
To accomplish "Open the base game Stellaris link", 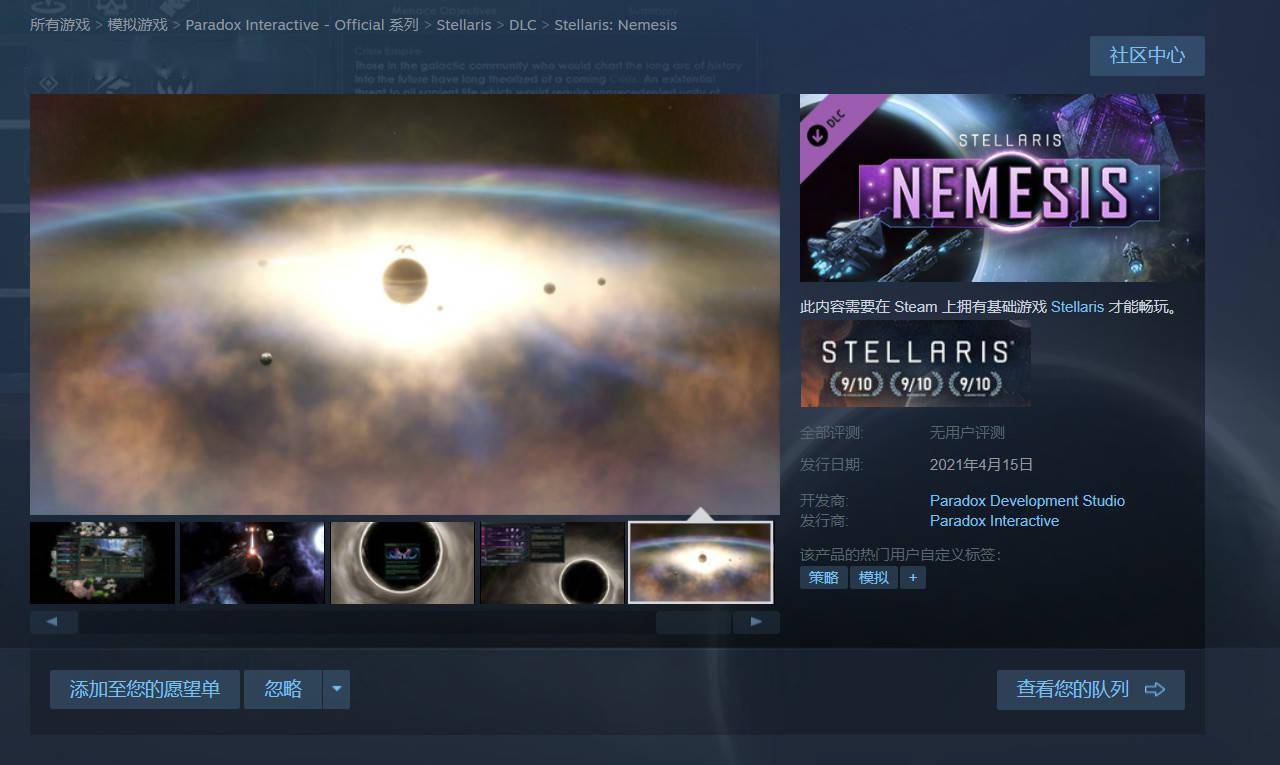I will (1077, 307).
